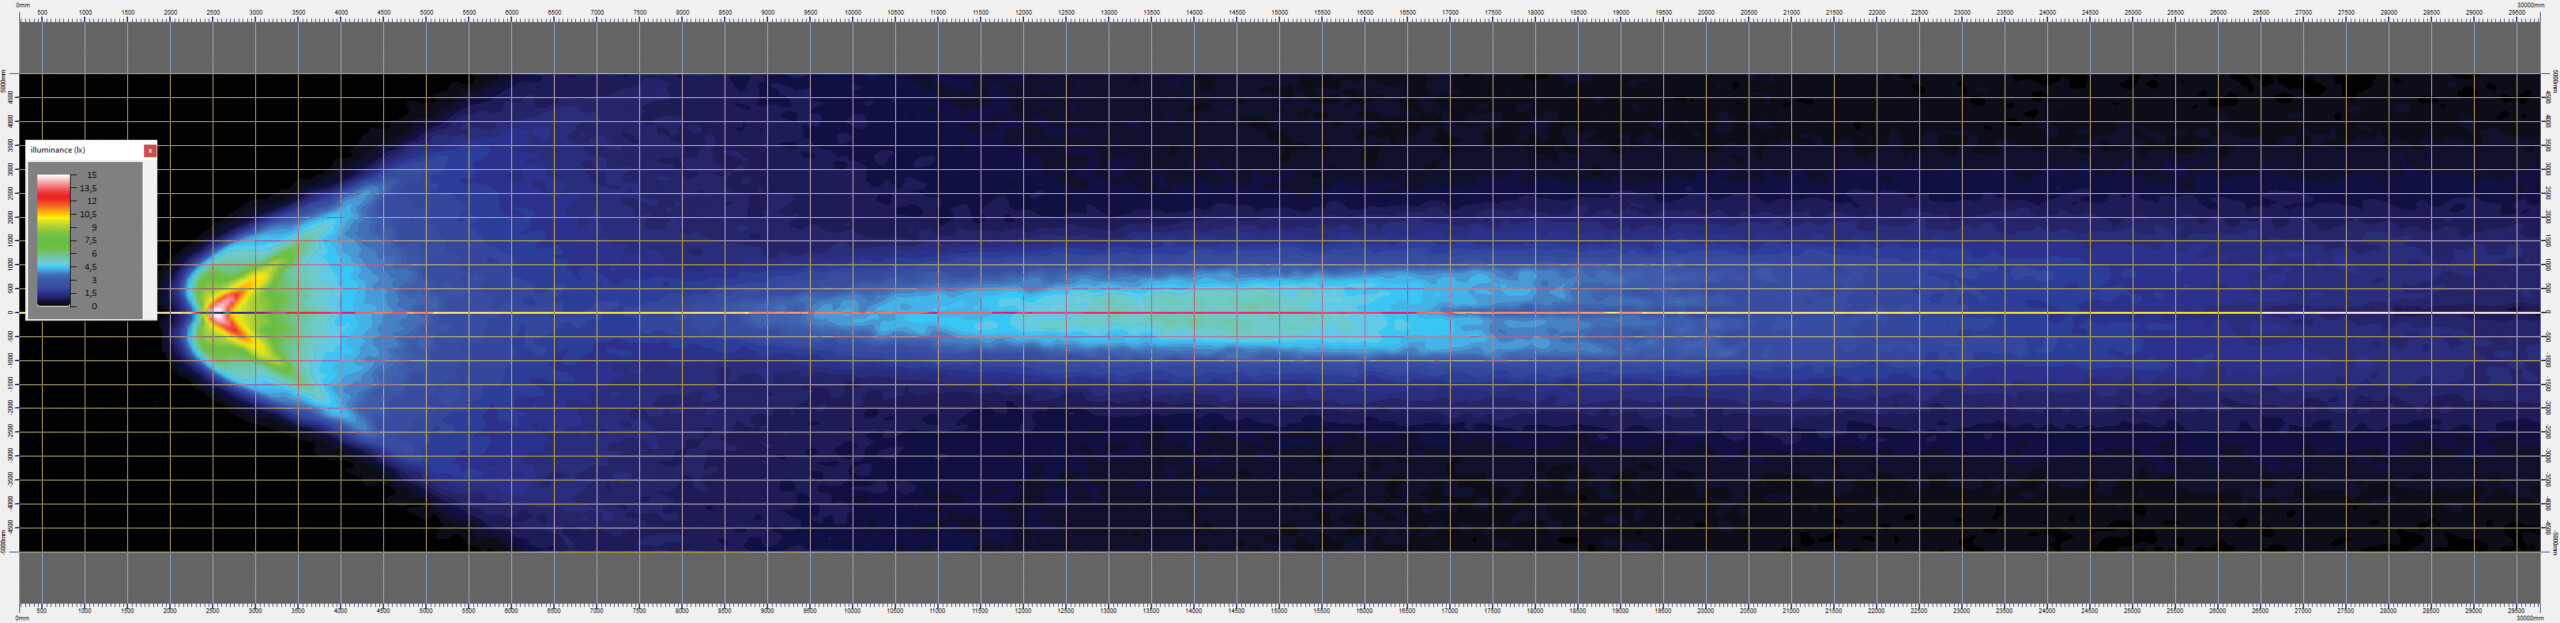Click the 7,5 value label in the legend
The image size is (2560, 623).
(x=90, y=241)
